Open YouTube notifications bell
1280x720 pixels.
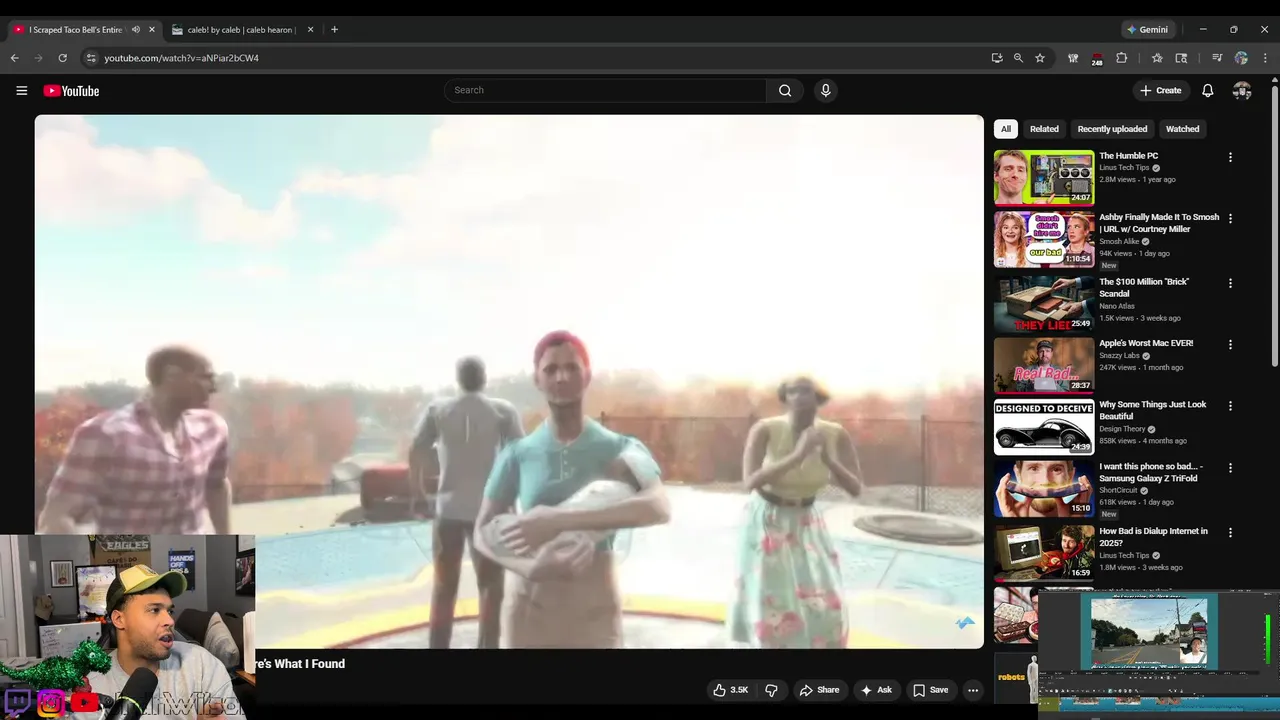pos(1207,91)
